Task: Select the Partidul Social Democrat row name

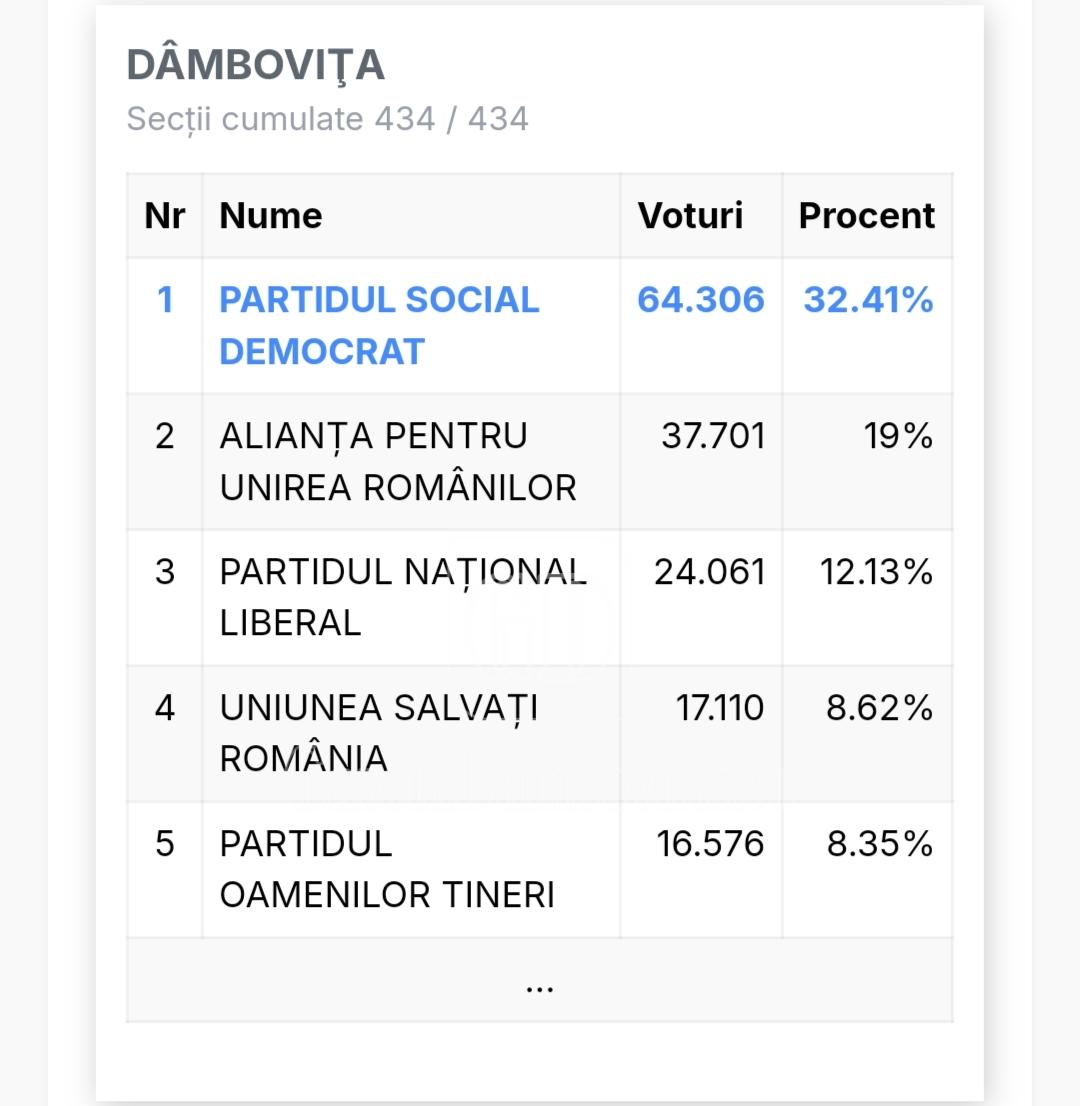Action: coord(380,325)
